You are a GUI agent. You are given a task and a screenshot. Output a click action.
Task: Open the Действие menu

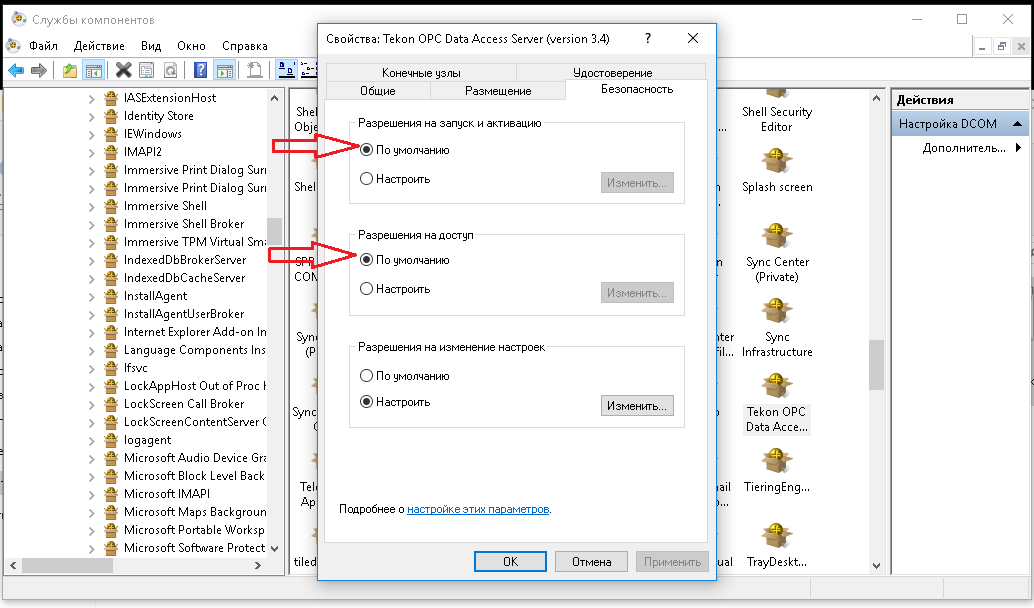coord(99,46)
